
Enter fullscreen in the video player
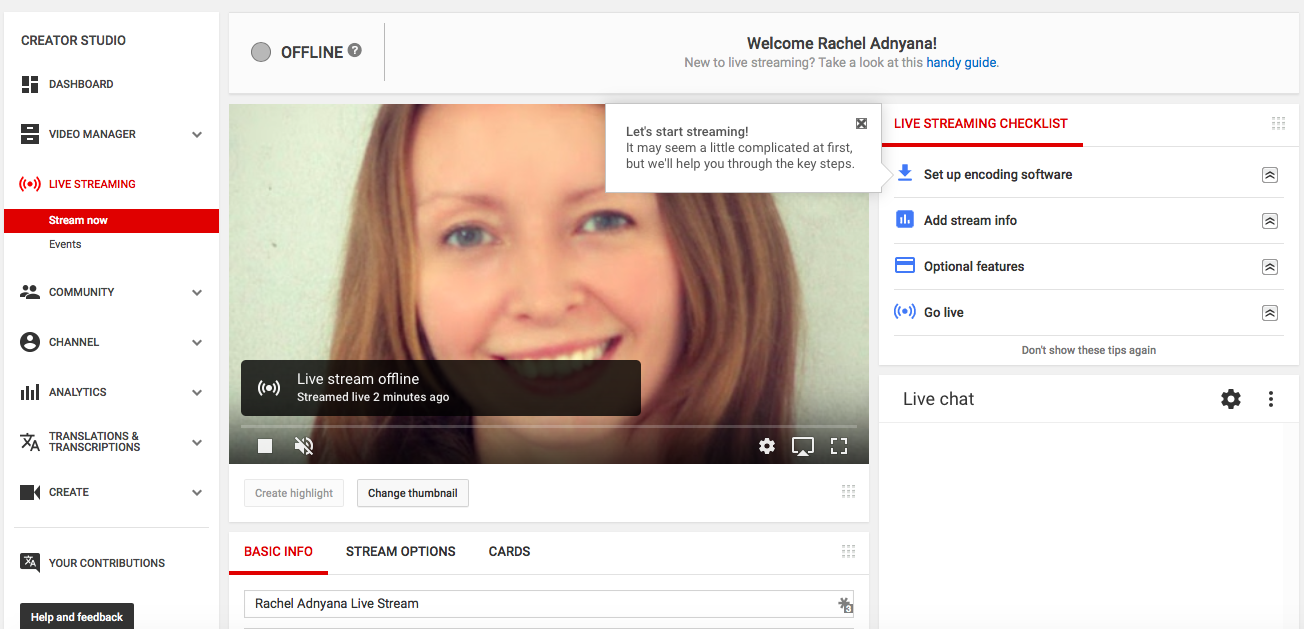coord(839,446)
